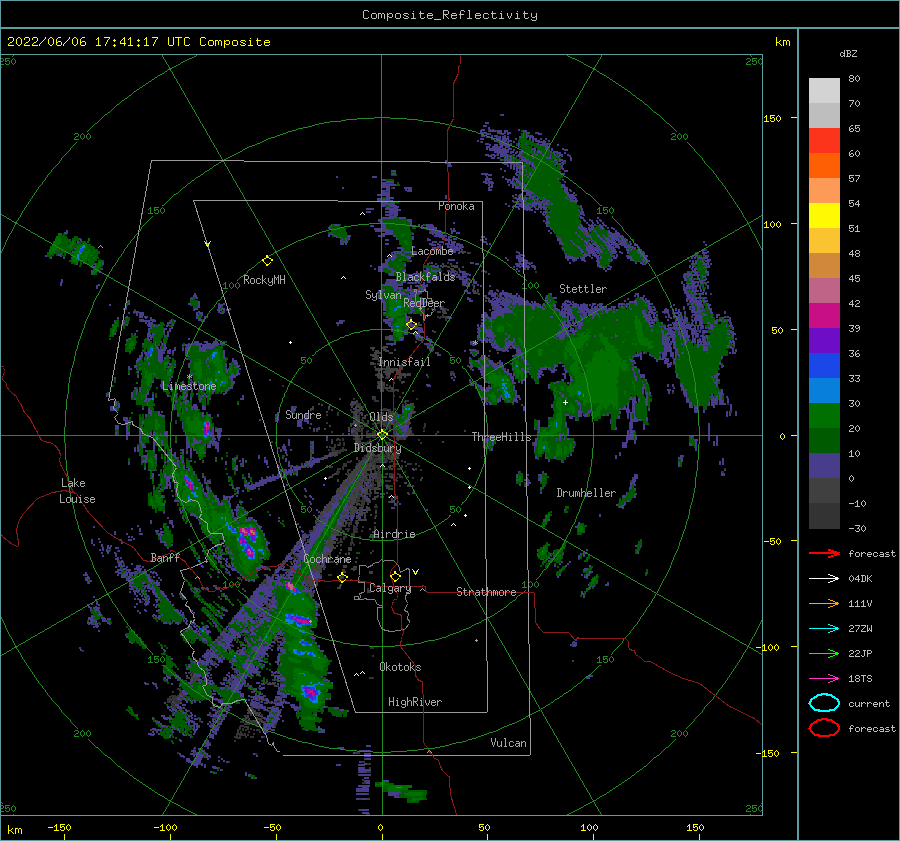Image resolution: width=900 pixels, height=841 pixels.
Task: Click the Didsbury city label
Action: coord(377,448)
